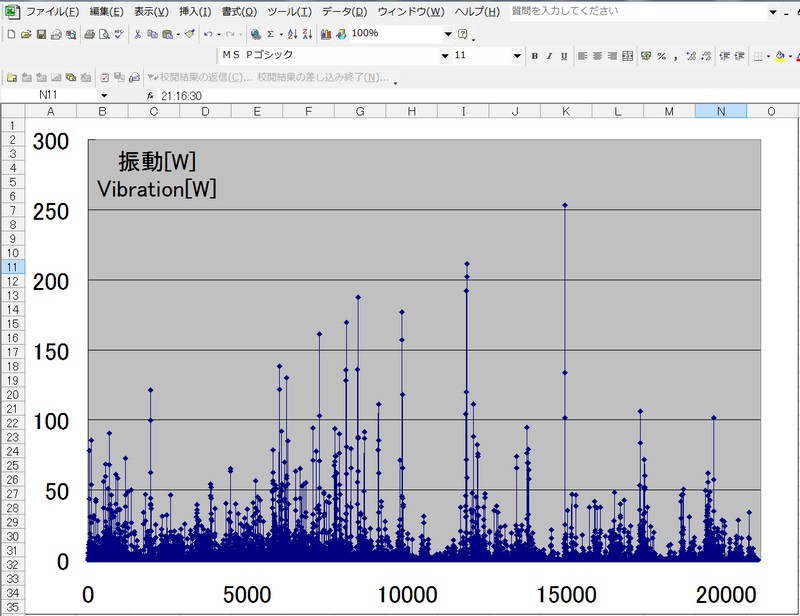Image resolution: width=800 pixels, height=616 pixels.
Task: Select column N header
Action: pos(720,111)
